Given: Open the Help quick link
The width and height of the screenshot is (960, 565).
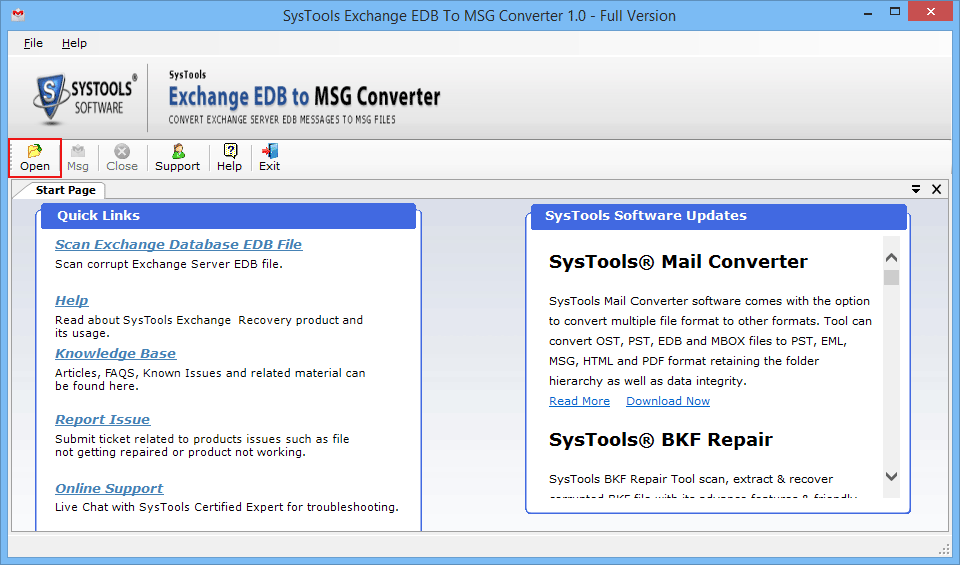Looking at the screenshot, I should [x=72, y=301].
